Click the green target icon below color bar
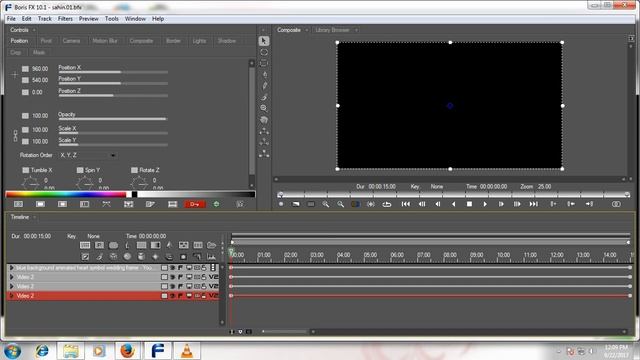 click(x=216, y=204)
